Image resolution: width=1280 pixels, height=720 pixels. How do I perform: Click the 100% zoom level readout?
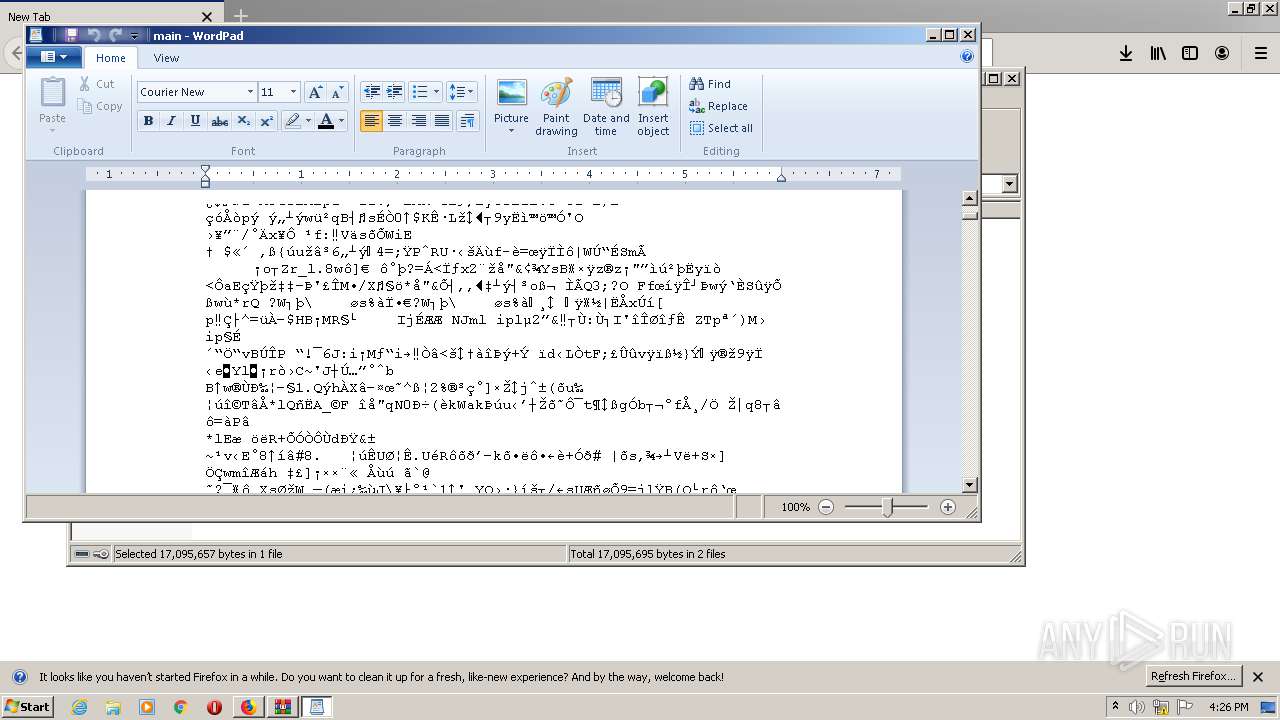coord(795,507)
